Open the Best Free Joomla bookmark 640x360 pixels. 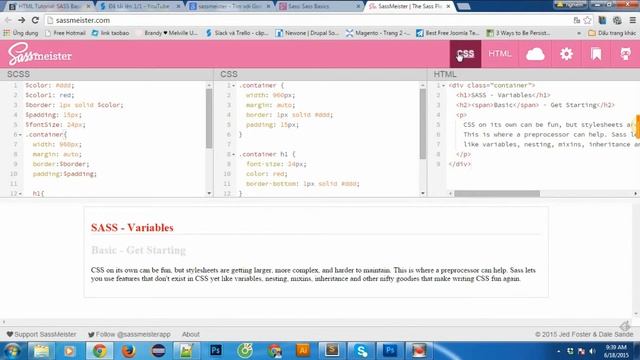pyautogui.click(x=448, y=33)
